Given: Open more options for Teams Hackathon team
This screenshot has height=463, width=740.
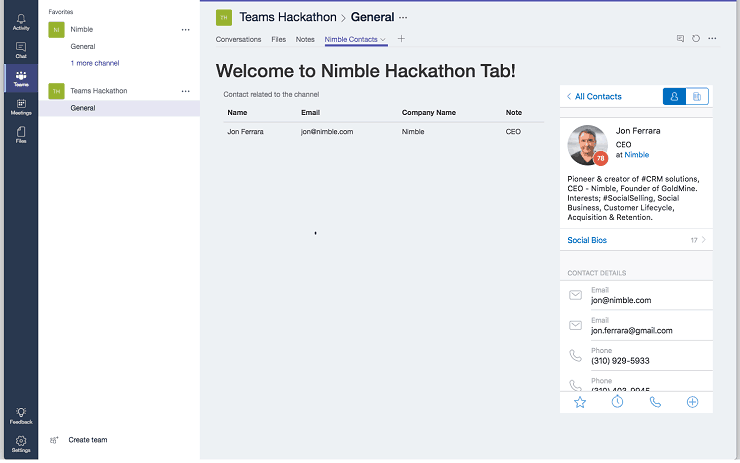Looking at the screenshot, I should [x=185, y=91].
